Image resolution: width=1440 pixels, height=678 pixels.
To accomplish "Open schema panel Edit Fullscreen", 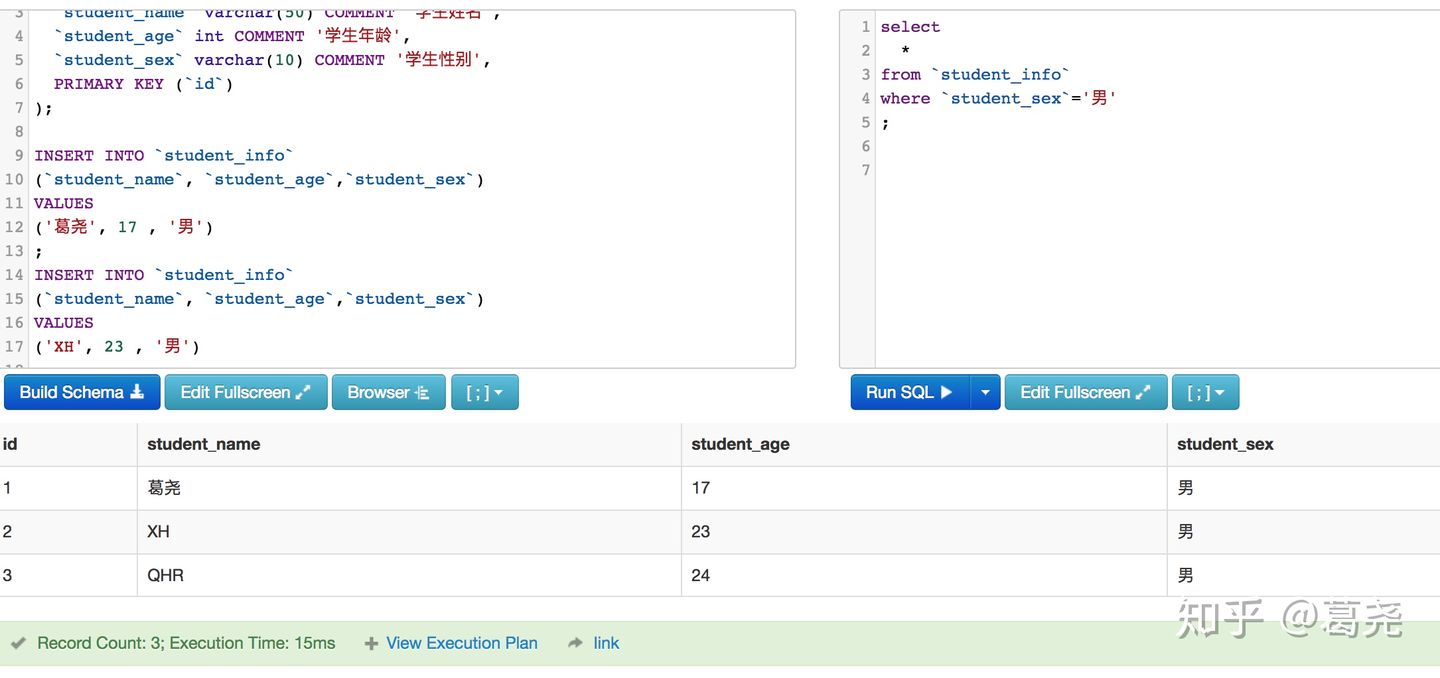I will 245,392.
